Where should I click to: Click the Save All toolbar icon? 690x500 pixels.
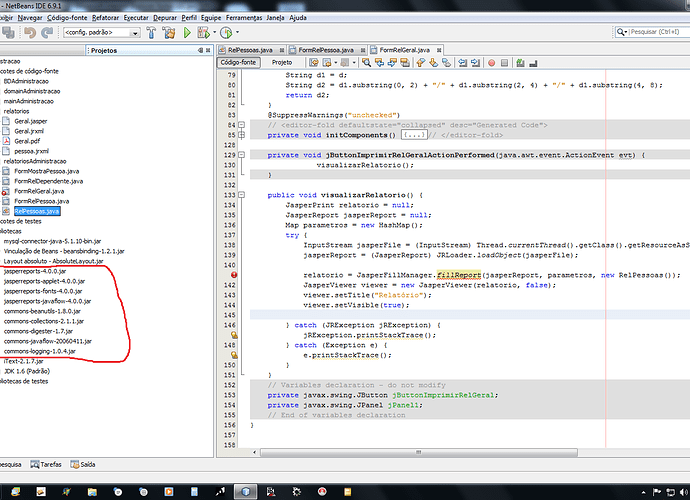8,32
